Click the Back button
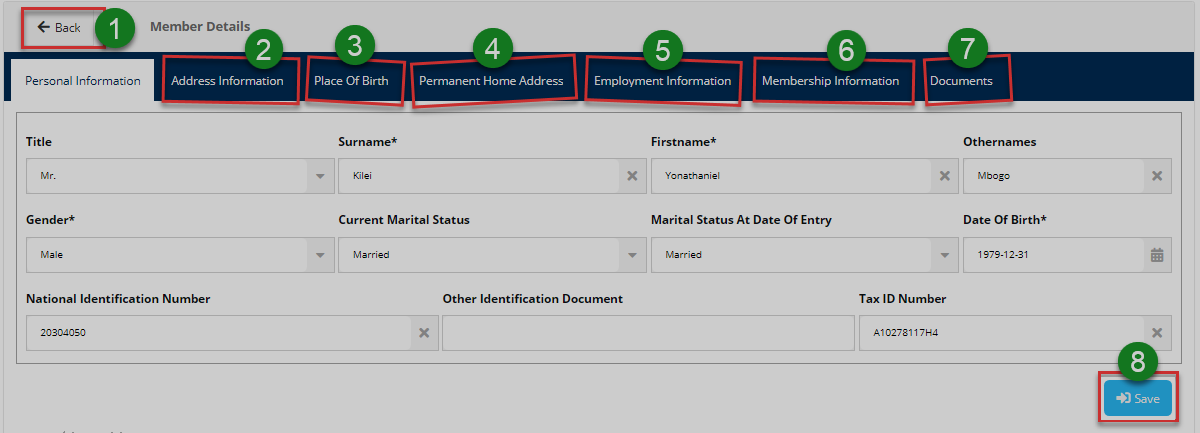This screenshot has width=1200, height=433. (60, 27)
